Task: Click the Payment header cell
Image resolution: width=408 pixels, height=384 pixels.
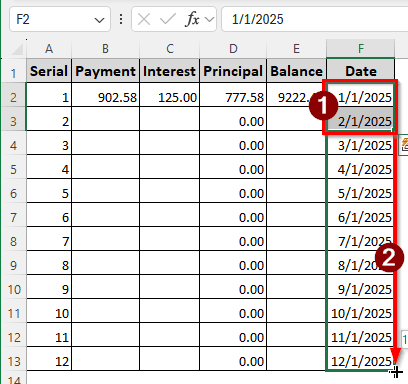Action: tap(106, 71)
